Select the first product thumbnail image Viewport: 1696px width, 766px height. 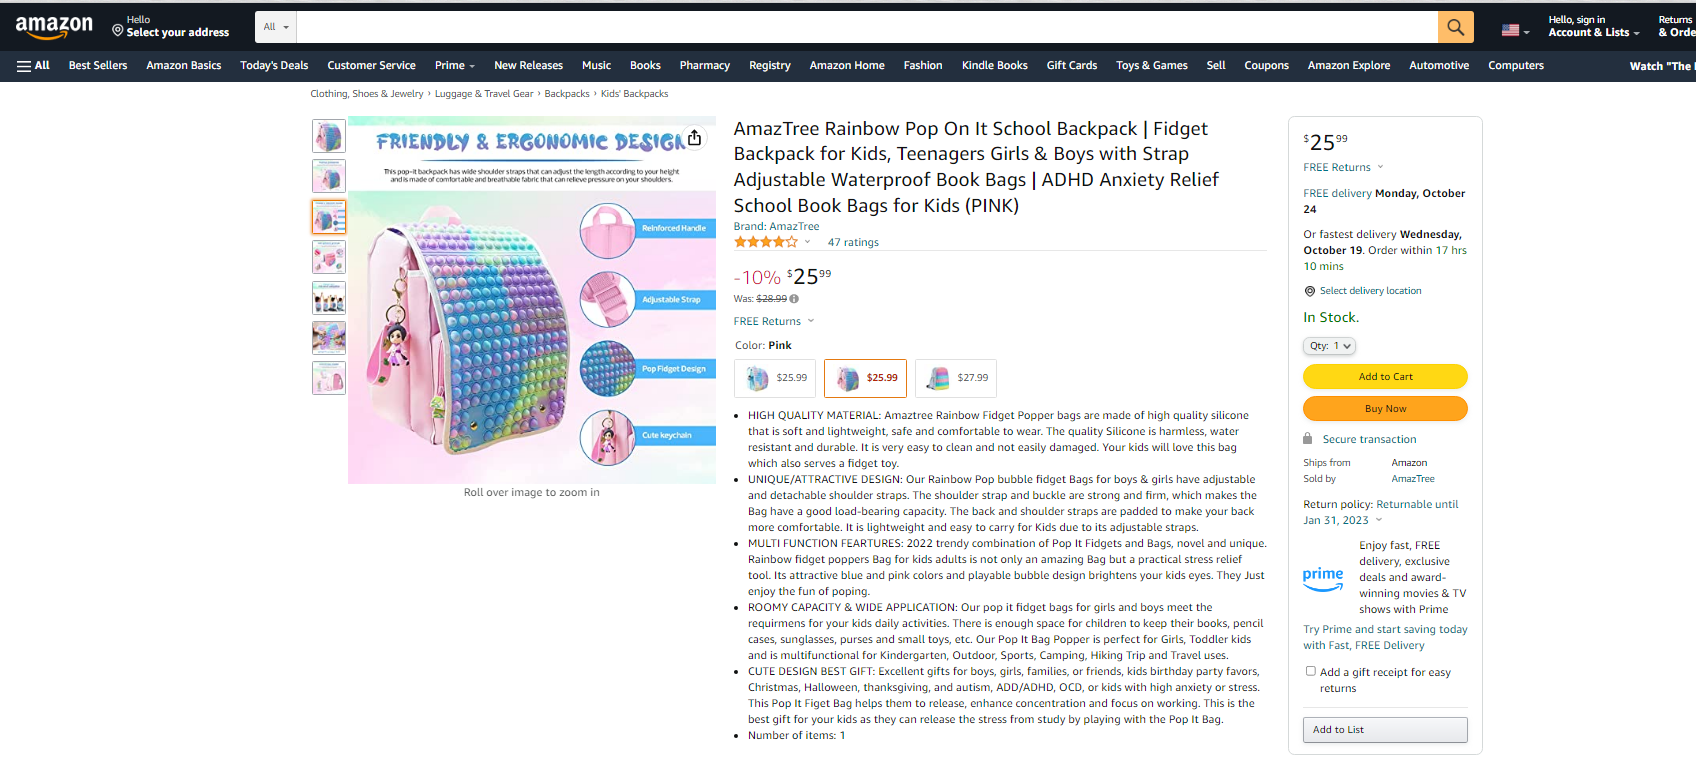[329, 136]
